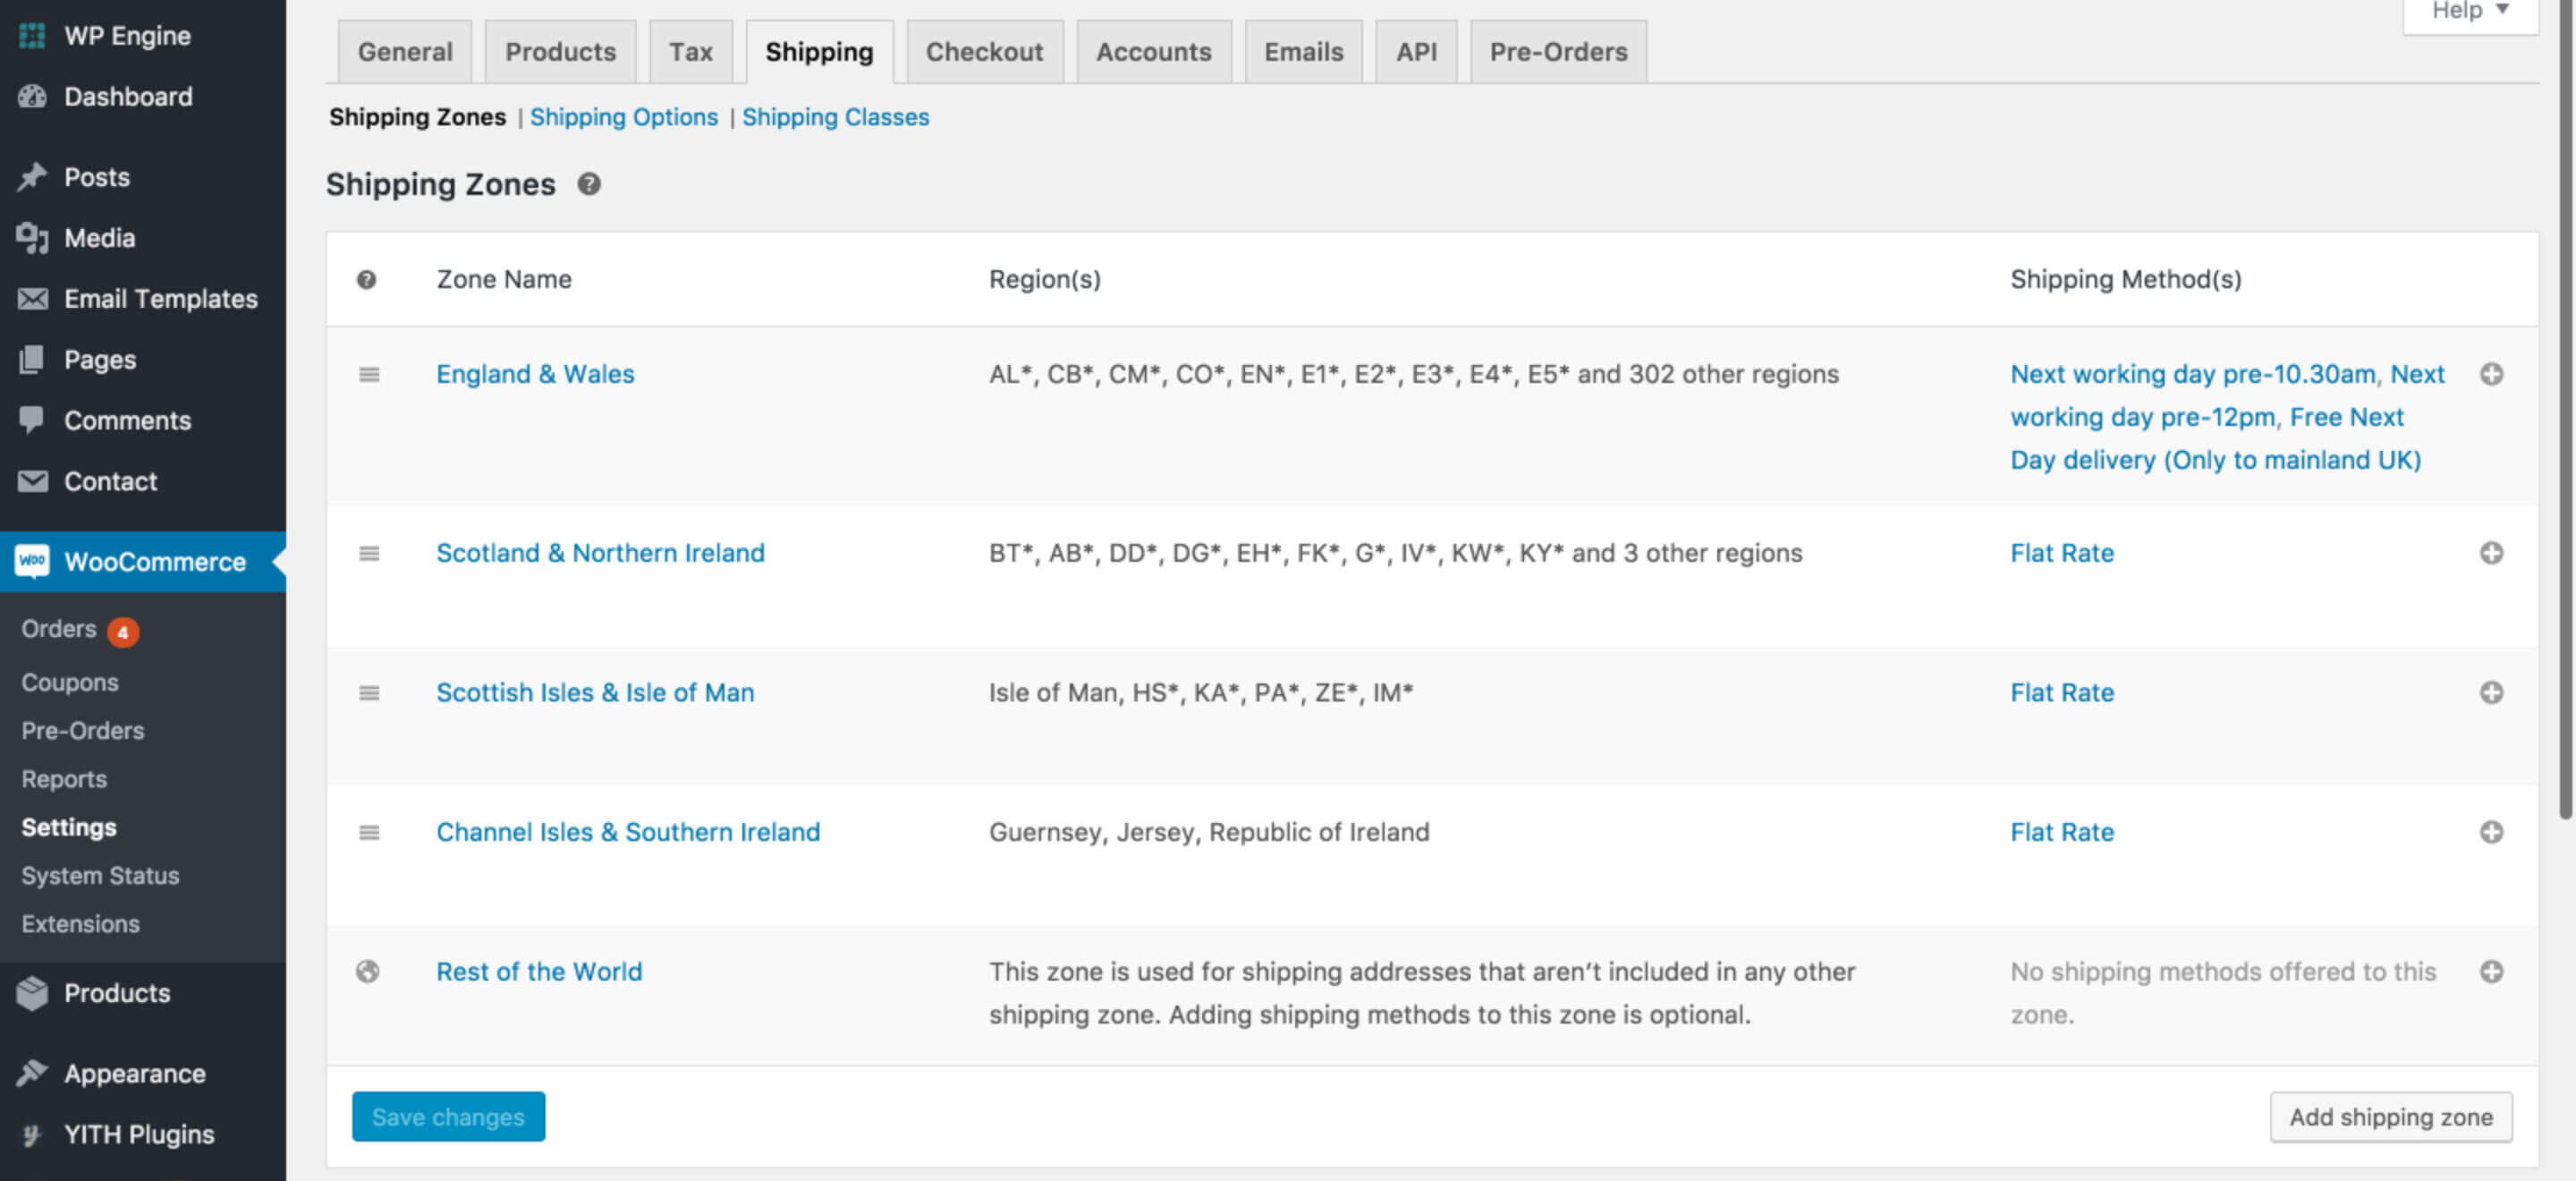The width and height of the screenshot is (2576, 1181).
Task: Click the Channel Isles & Southern Ireland plus icon
Action: (2491, 832)
